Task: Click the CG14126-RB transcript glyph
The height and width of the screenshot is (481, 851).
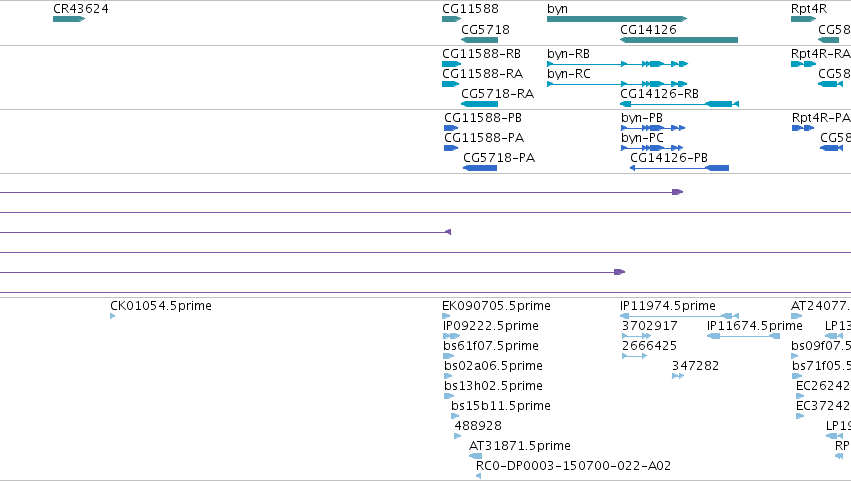Action: (679, 104)
